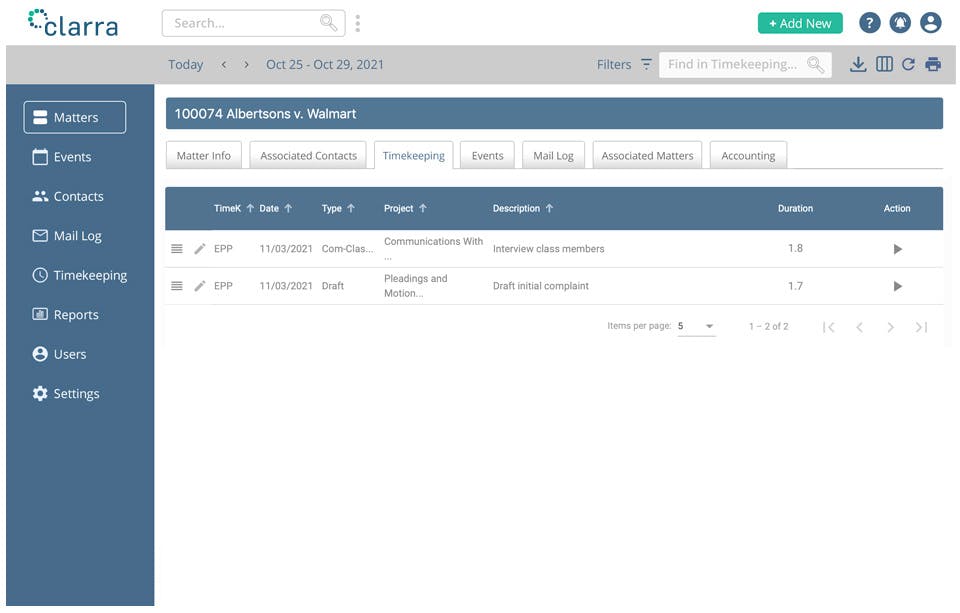Open the notifications bell icon
The image size is (960, 613).
(x=900, y=23)
